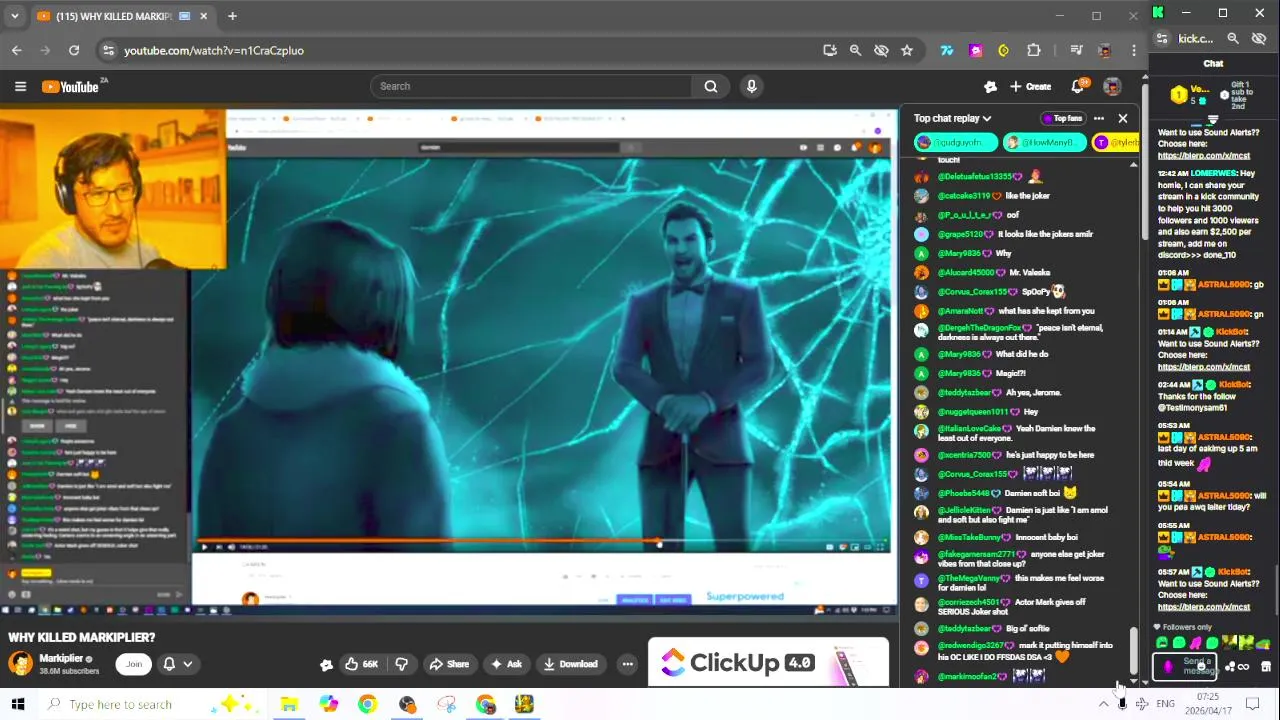Click the Join membership button

(x=133, y=664)
